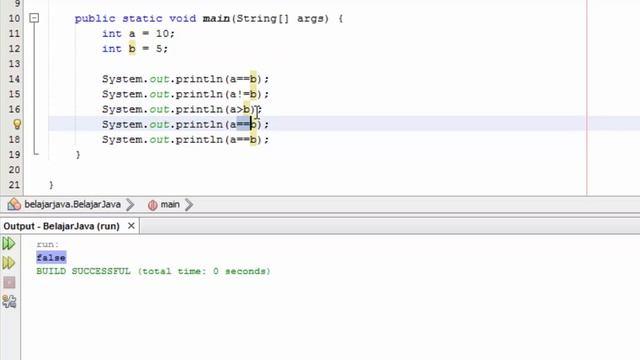640x360 pixels.
Task: Click the main method breadcrumb
Action: (x=170, y=204)
